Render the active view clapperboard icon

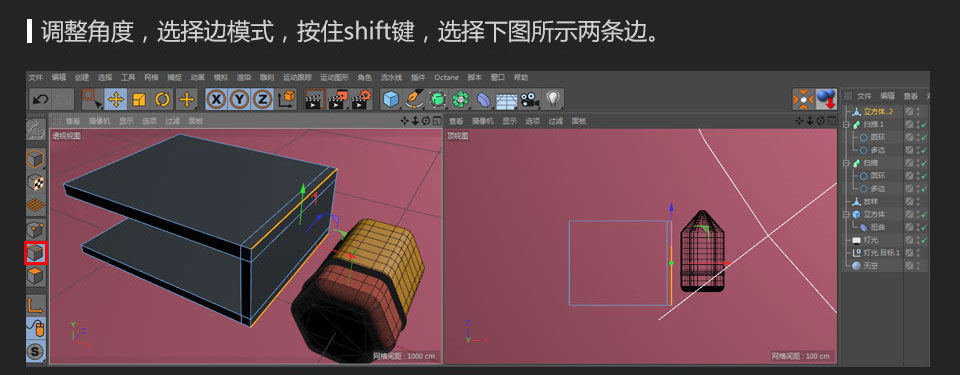(x=315, y=99)
